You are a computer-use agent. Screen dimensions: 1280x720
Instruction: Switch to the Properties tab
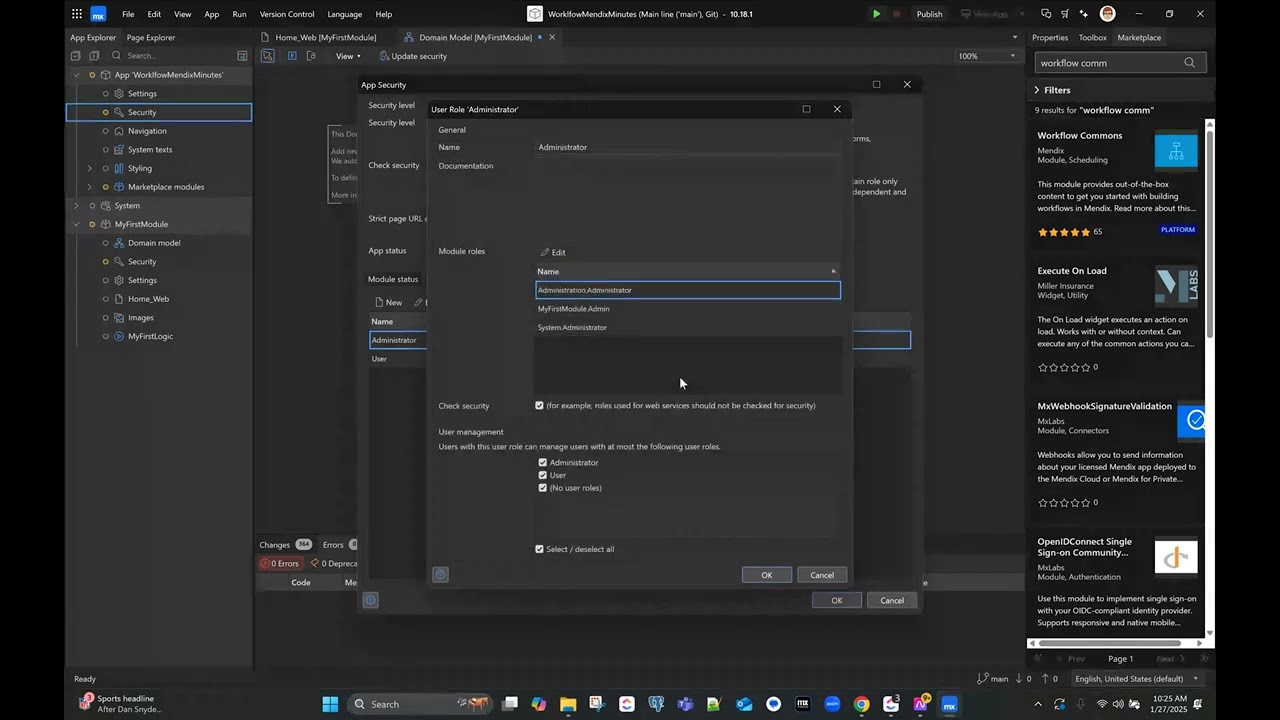click(1050, 37)
